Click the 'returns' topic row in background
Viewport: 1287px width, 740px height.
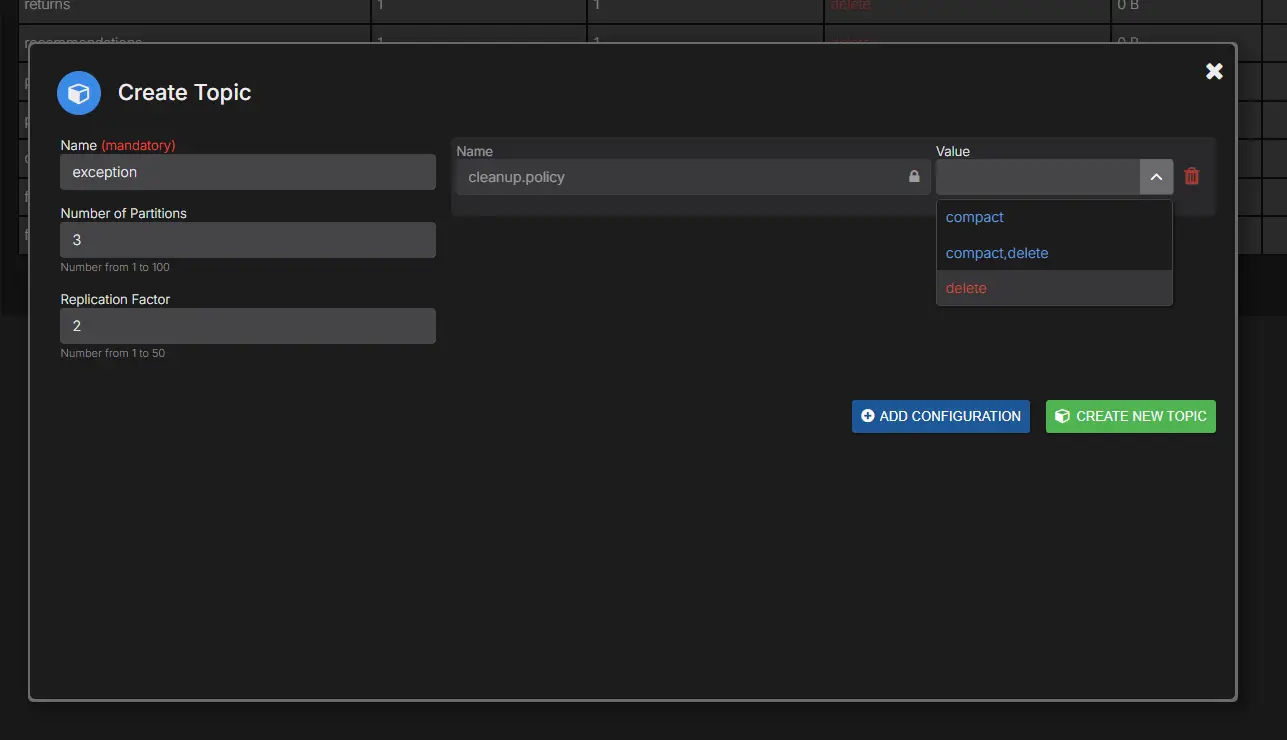pos(190,6)
